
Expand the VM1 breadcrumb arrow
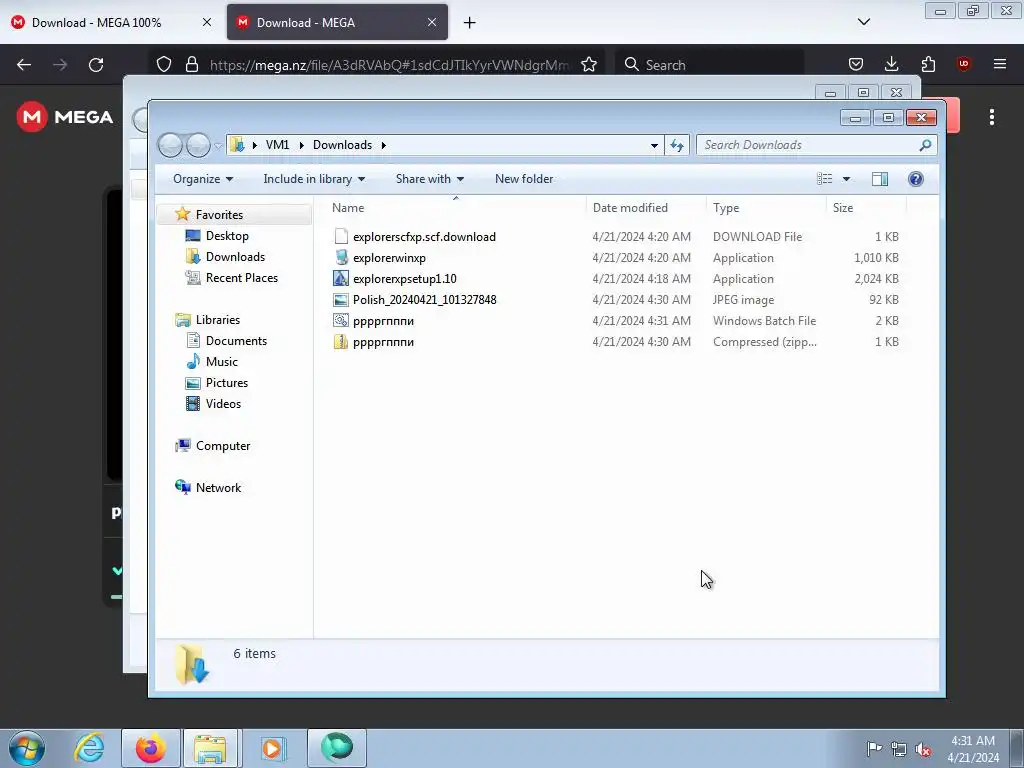[x=301, y=145]
